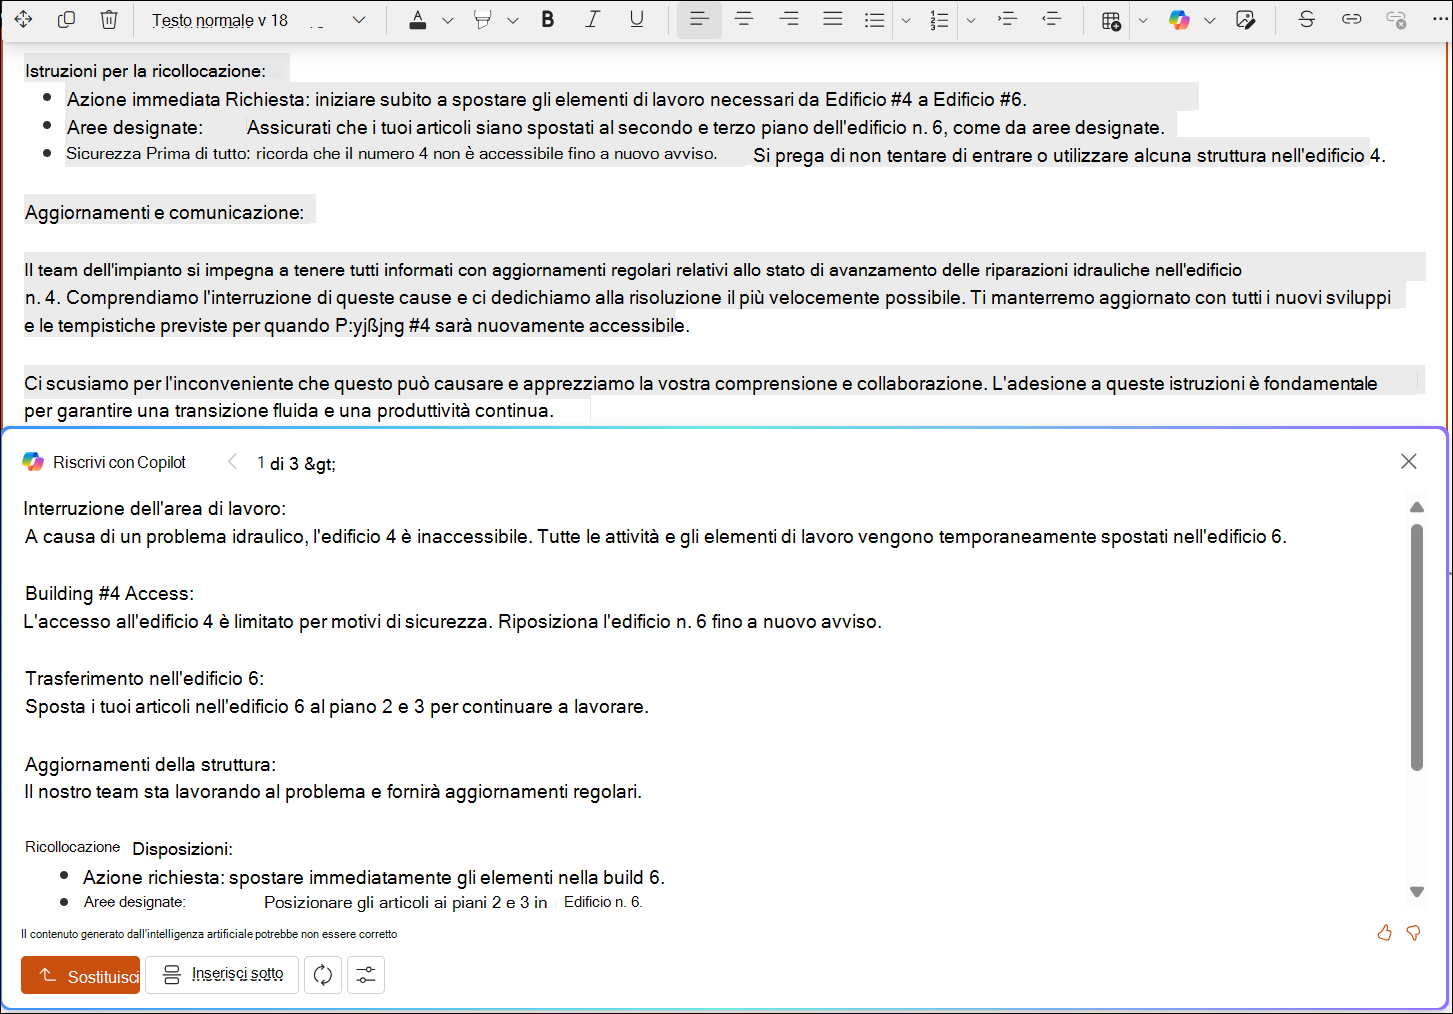Click the copy icon in the toolbar
Viewport: 1453px width, 1014px height.
pyautogui.click(x=66, y=20)
